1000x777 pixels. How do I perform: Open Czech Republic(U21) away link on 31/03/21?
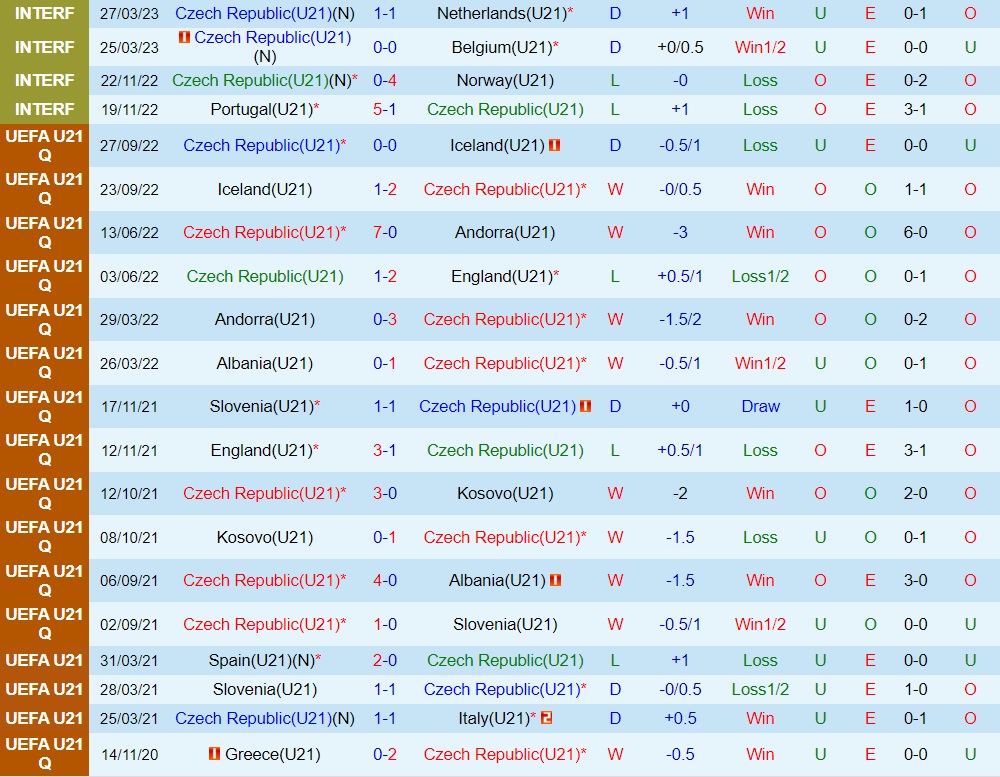[505, 660]
